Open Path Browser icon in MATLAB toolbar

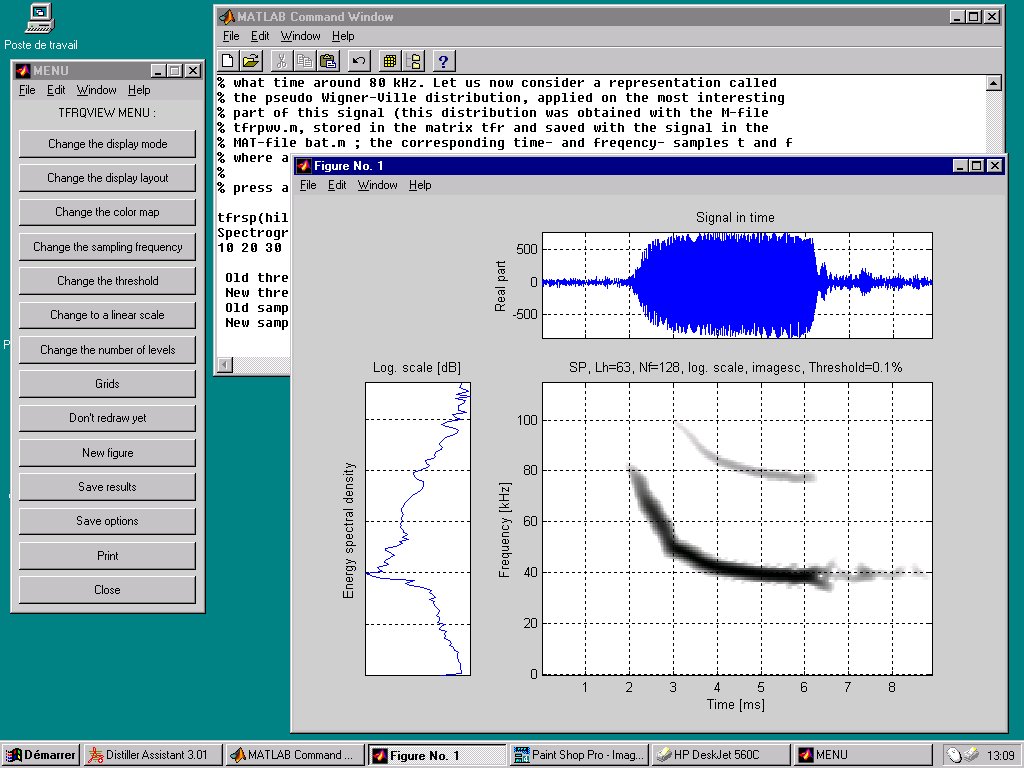tap(413, 61)
